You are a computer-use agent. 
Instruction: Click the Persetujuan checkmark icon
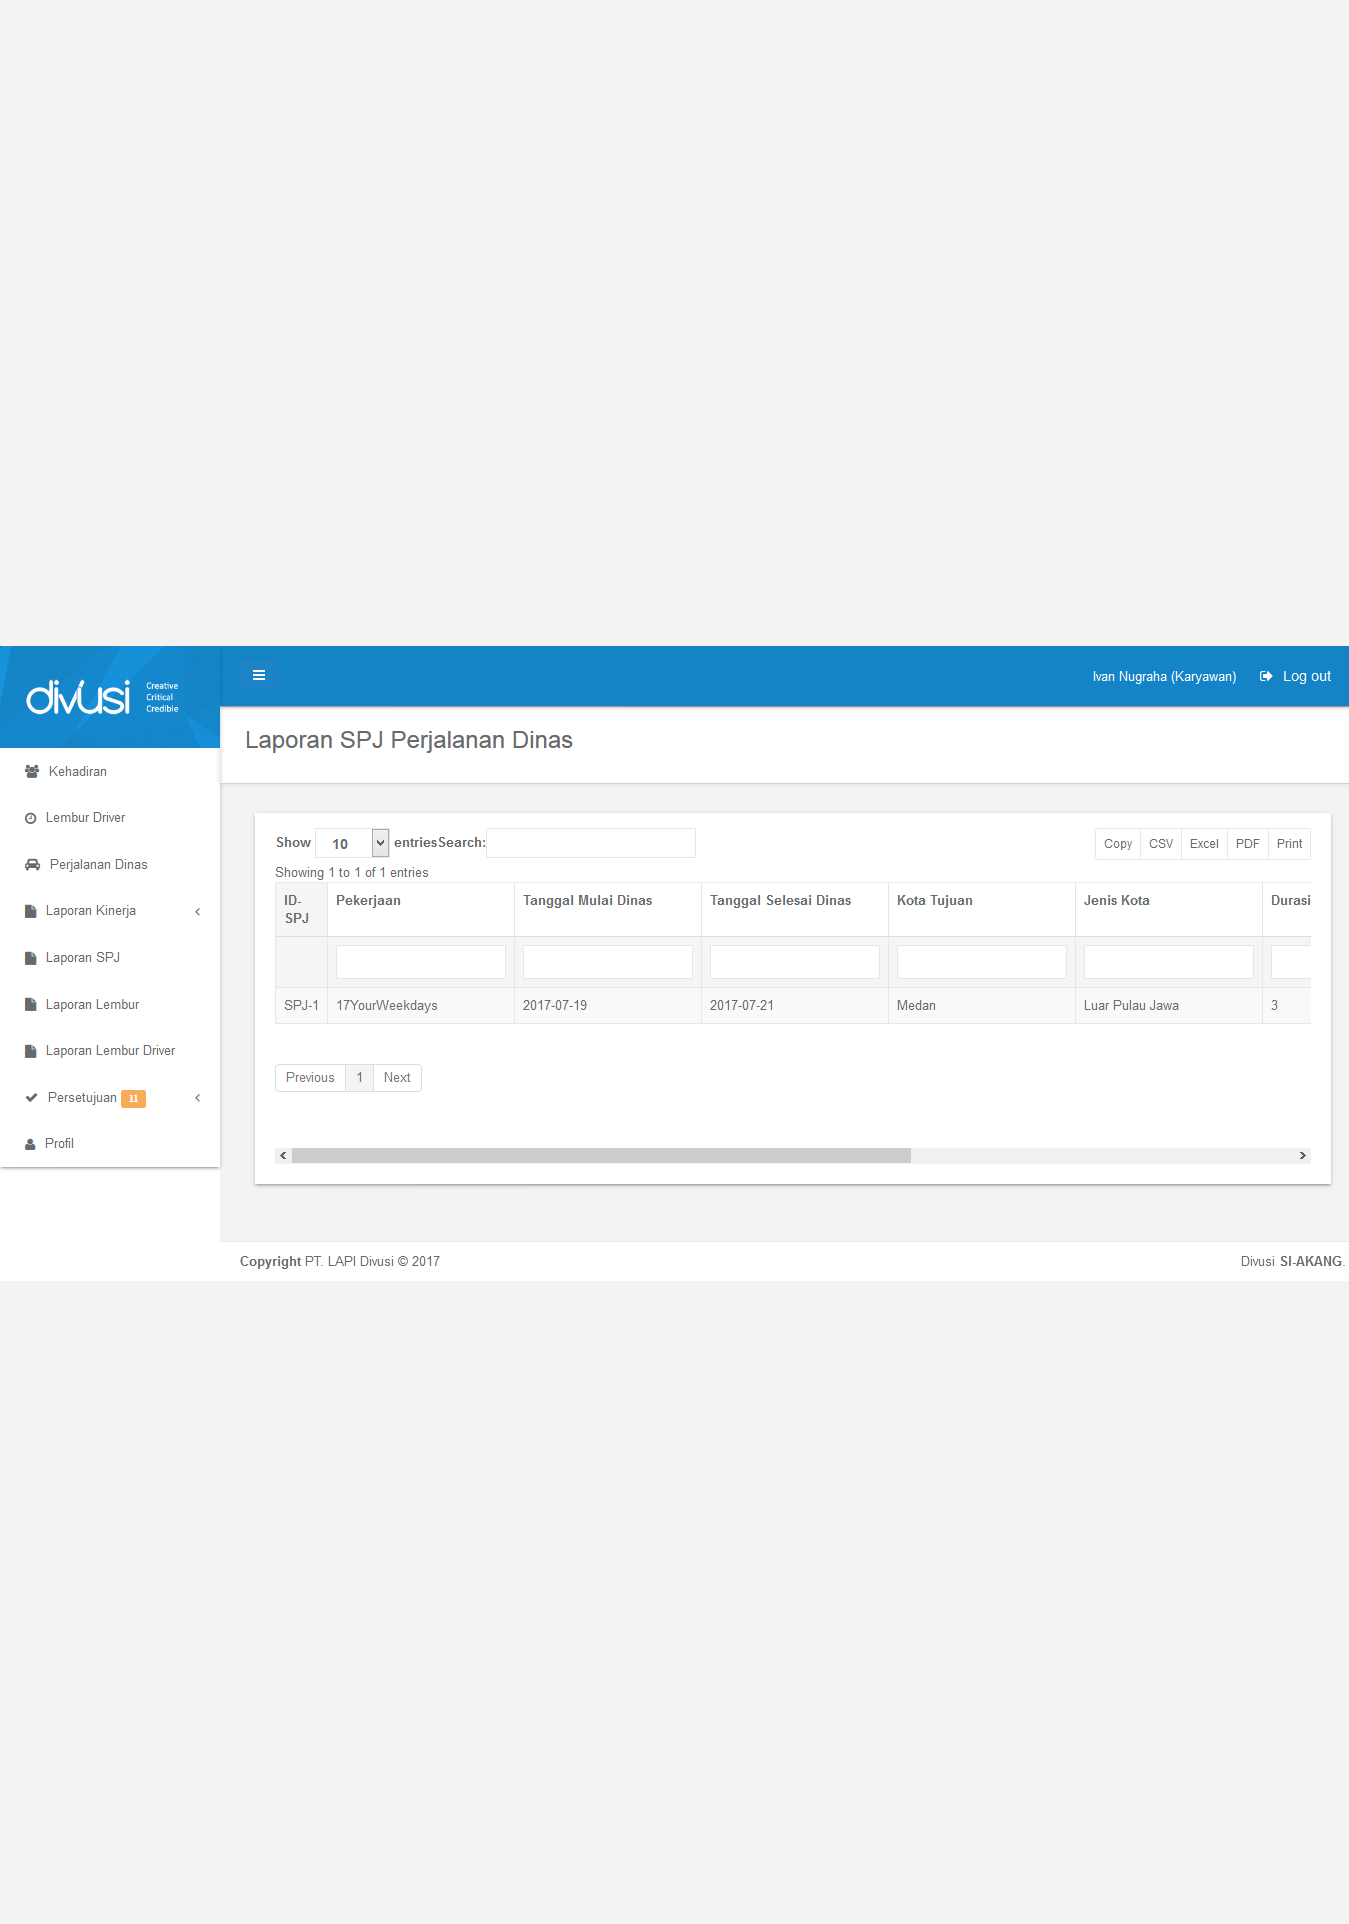tap(31, 1098)
